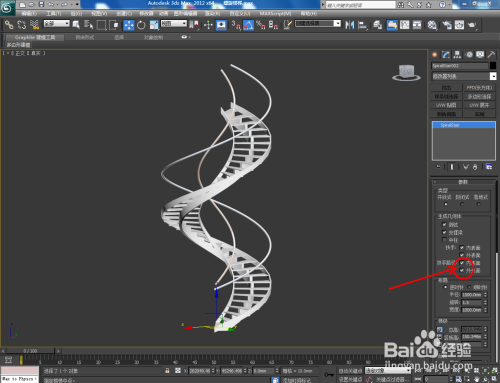This screenshot has height=383, width=500.
Task: Click the UVW 贴图 modifier button
Action: [x=446, y=105]
